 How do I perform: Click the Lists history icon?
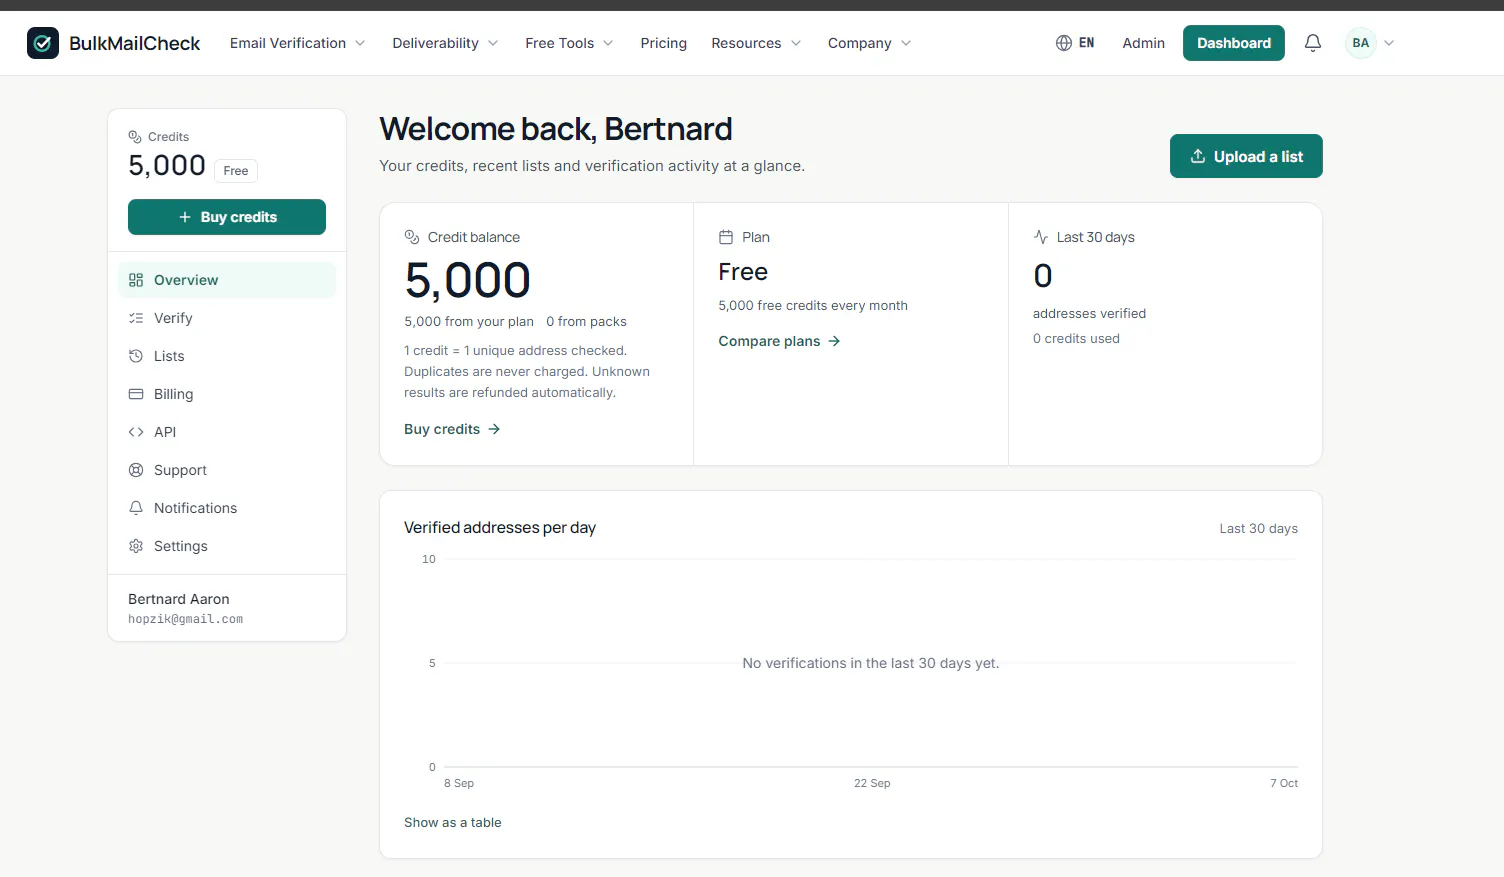pos(136,356)
